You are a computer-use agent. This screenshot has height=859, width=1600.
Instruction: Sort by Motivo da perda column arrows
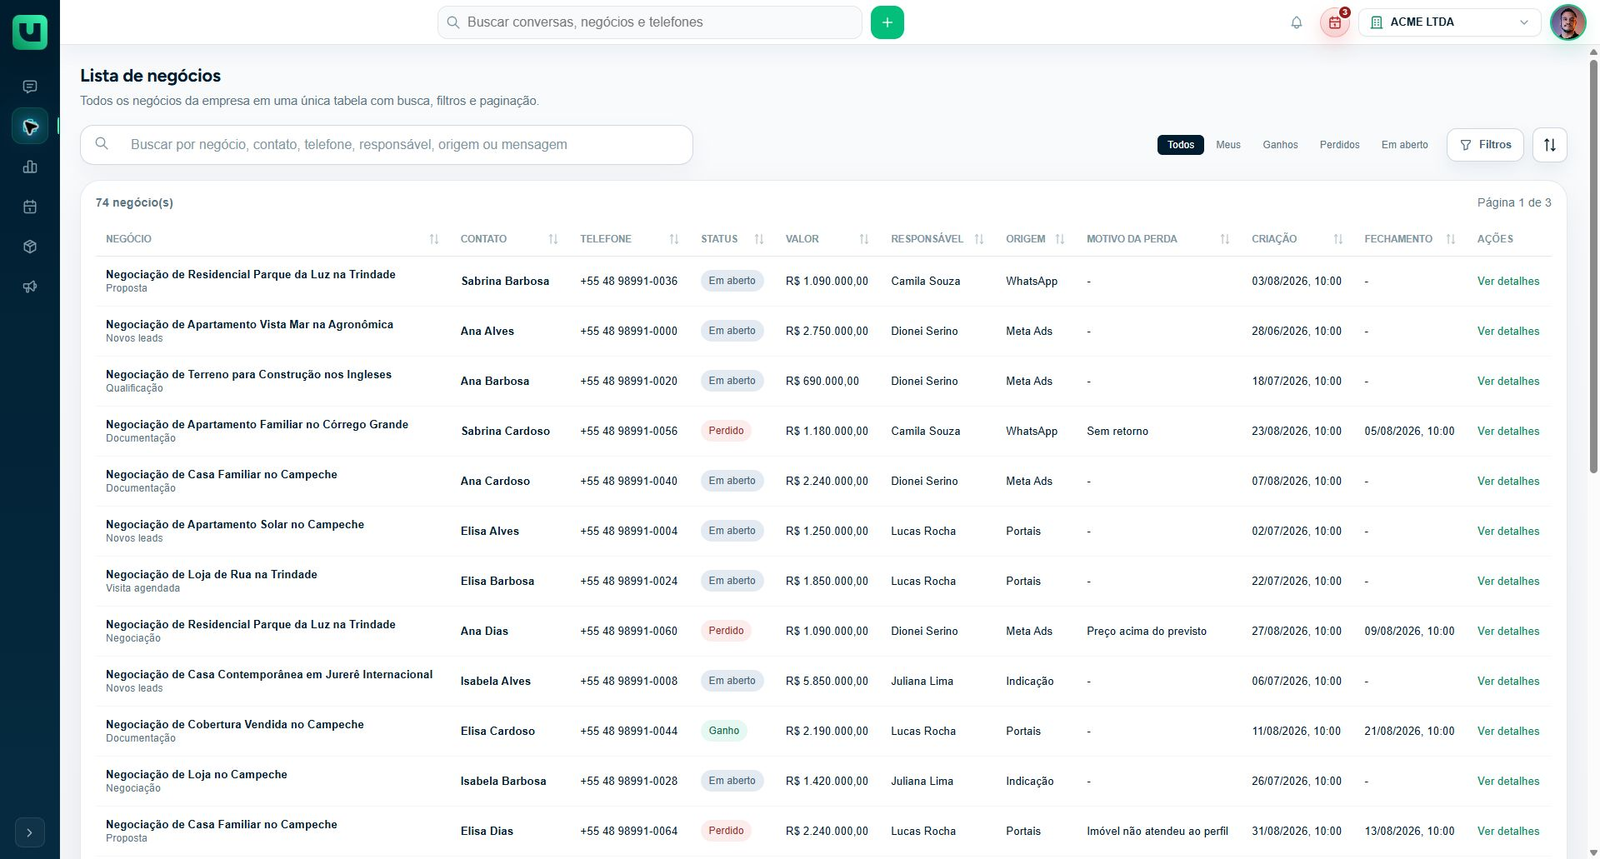[x=1225, y=239]
